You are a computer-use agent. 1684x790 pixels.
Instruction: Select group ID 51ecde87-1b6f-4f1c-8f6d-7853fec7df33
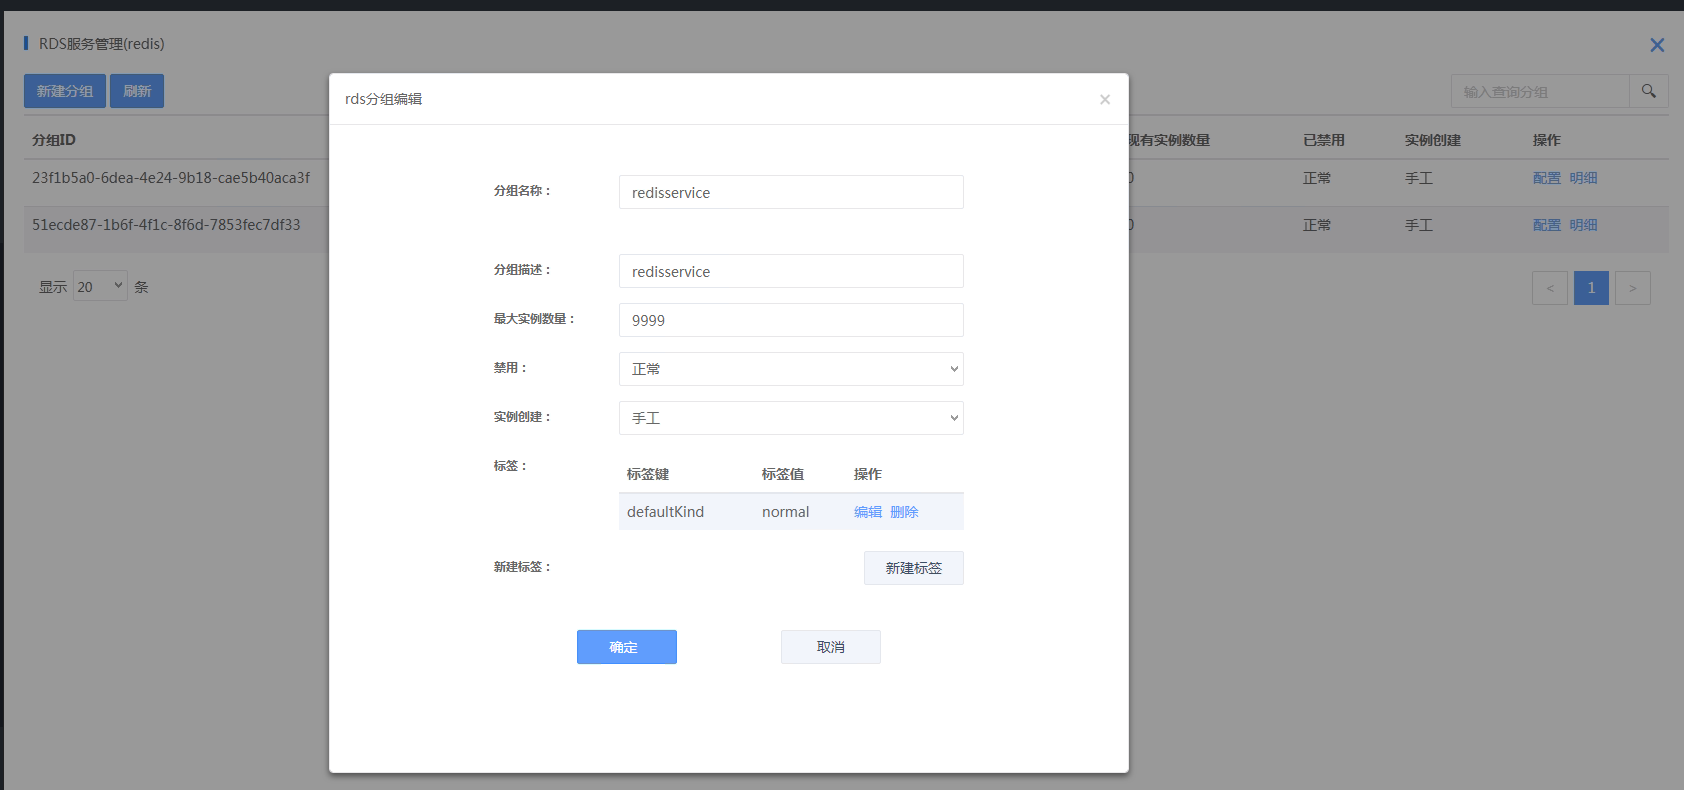[x=166, y=225]
